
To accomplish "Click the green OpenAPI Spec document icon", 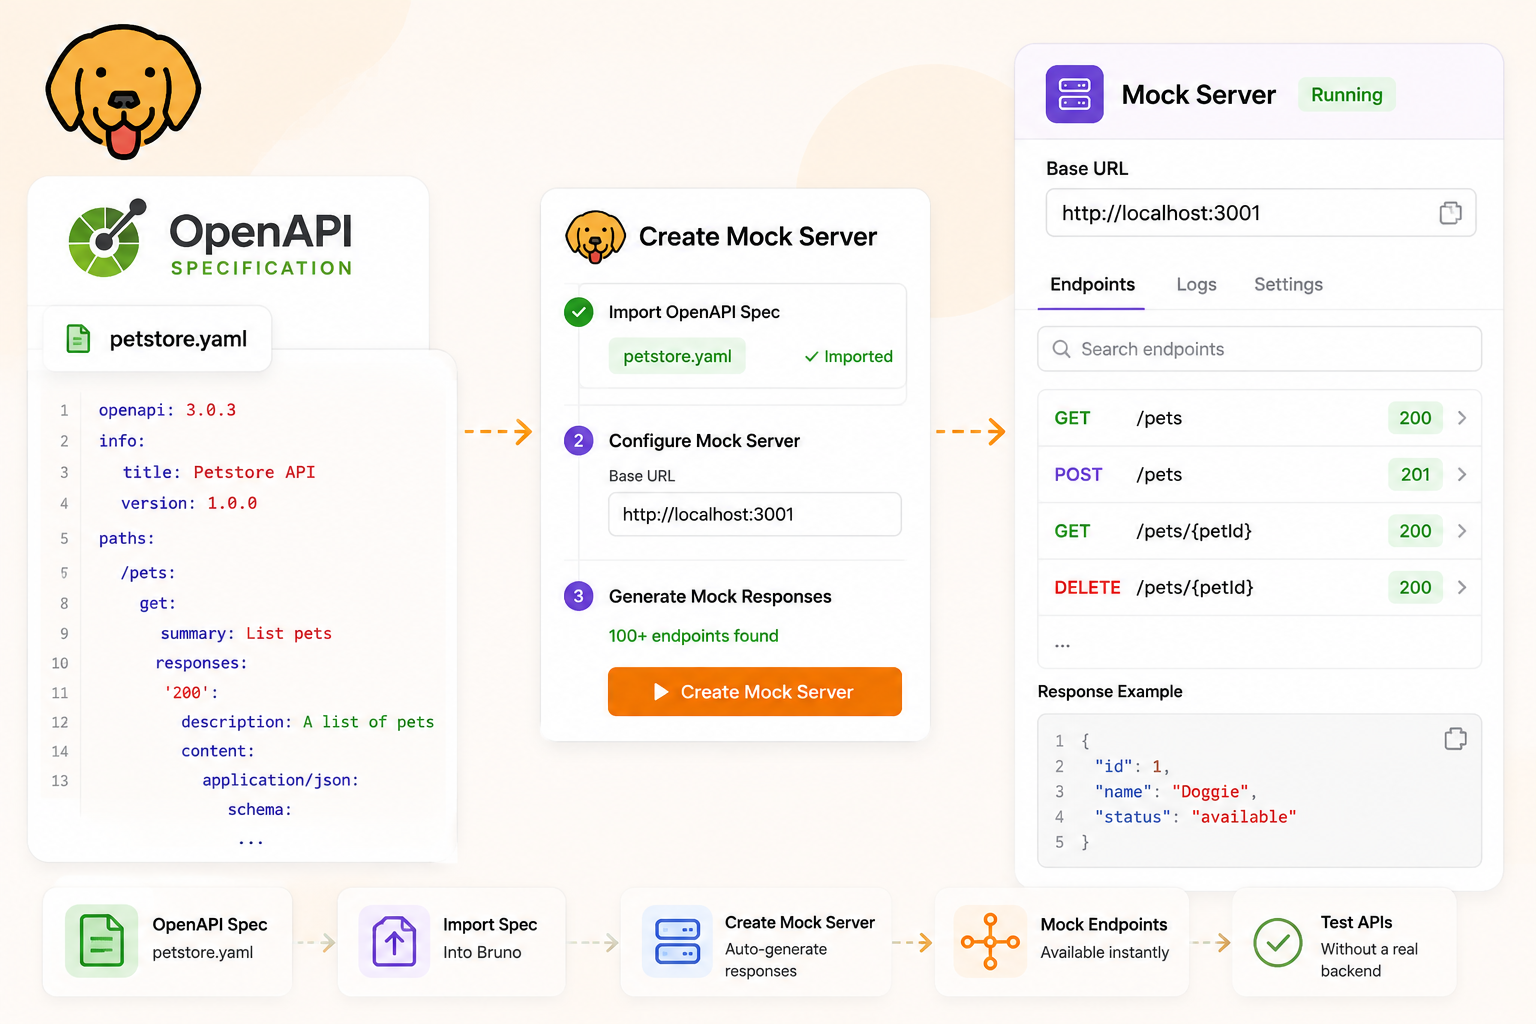I will [101, 941].
